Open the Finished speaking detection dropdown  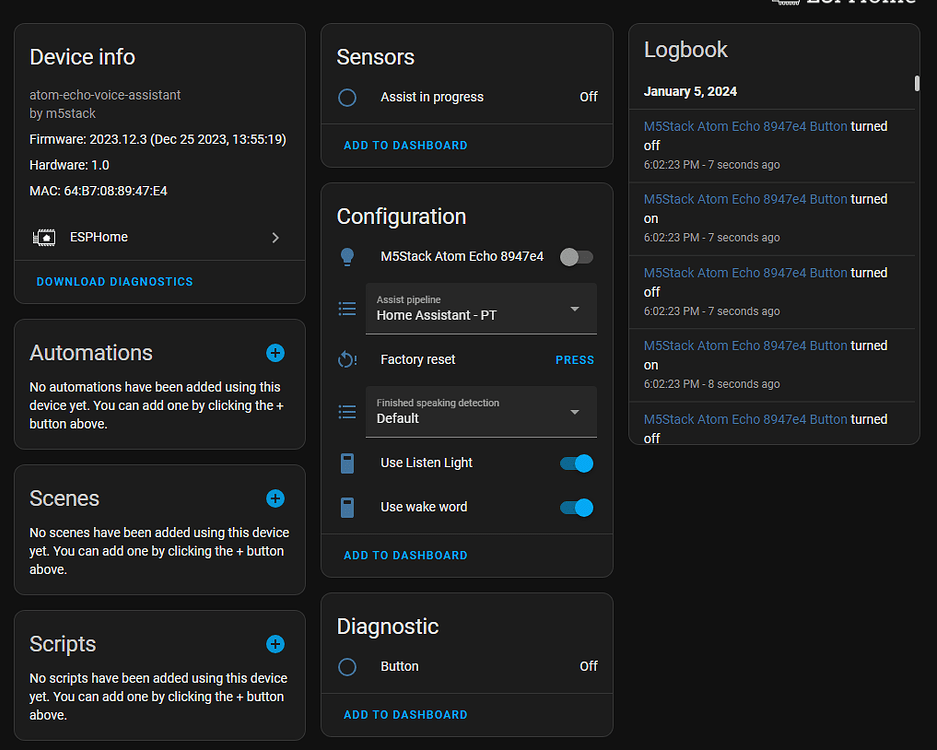coord(575,411)
